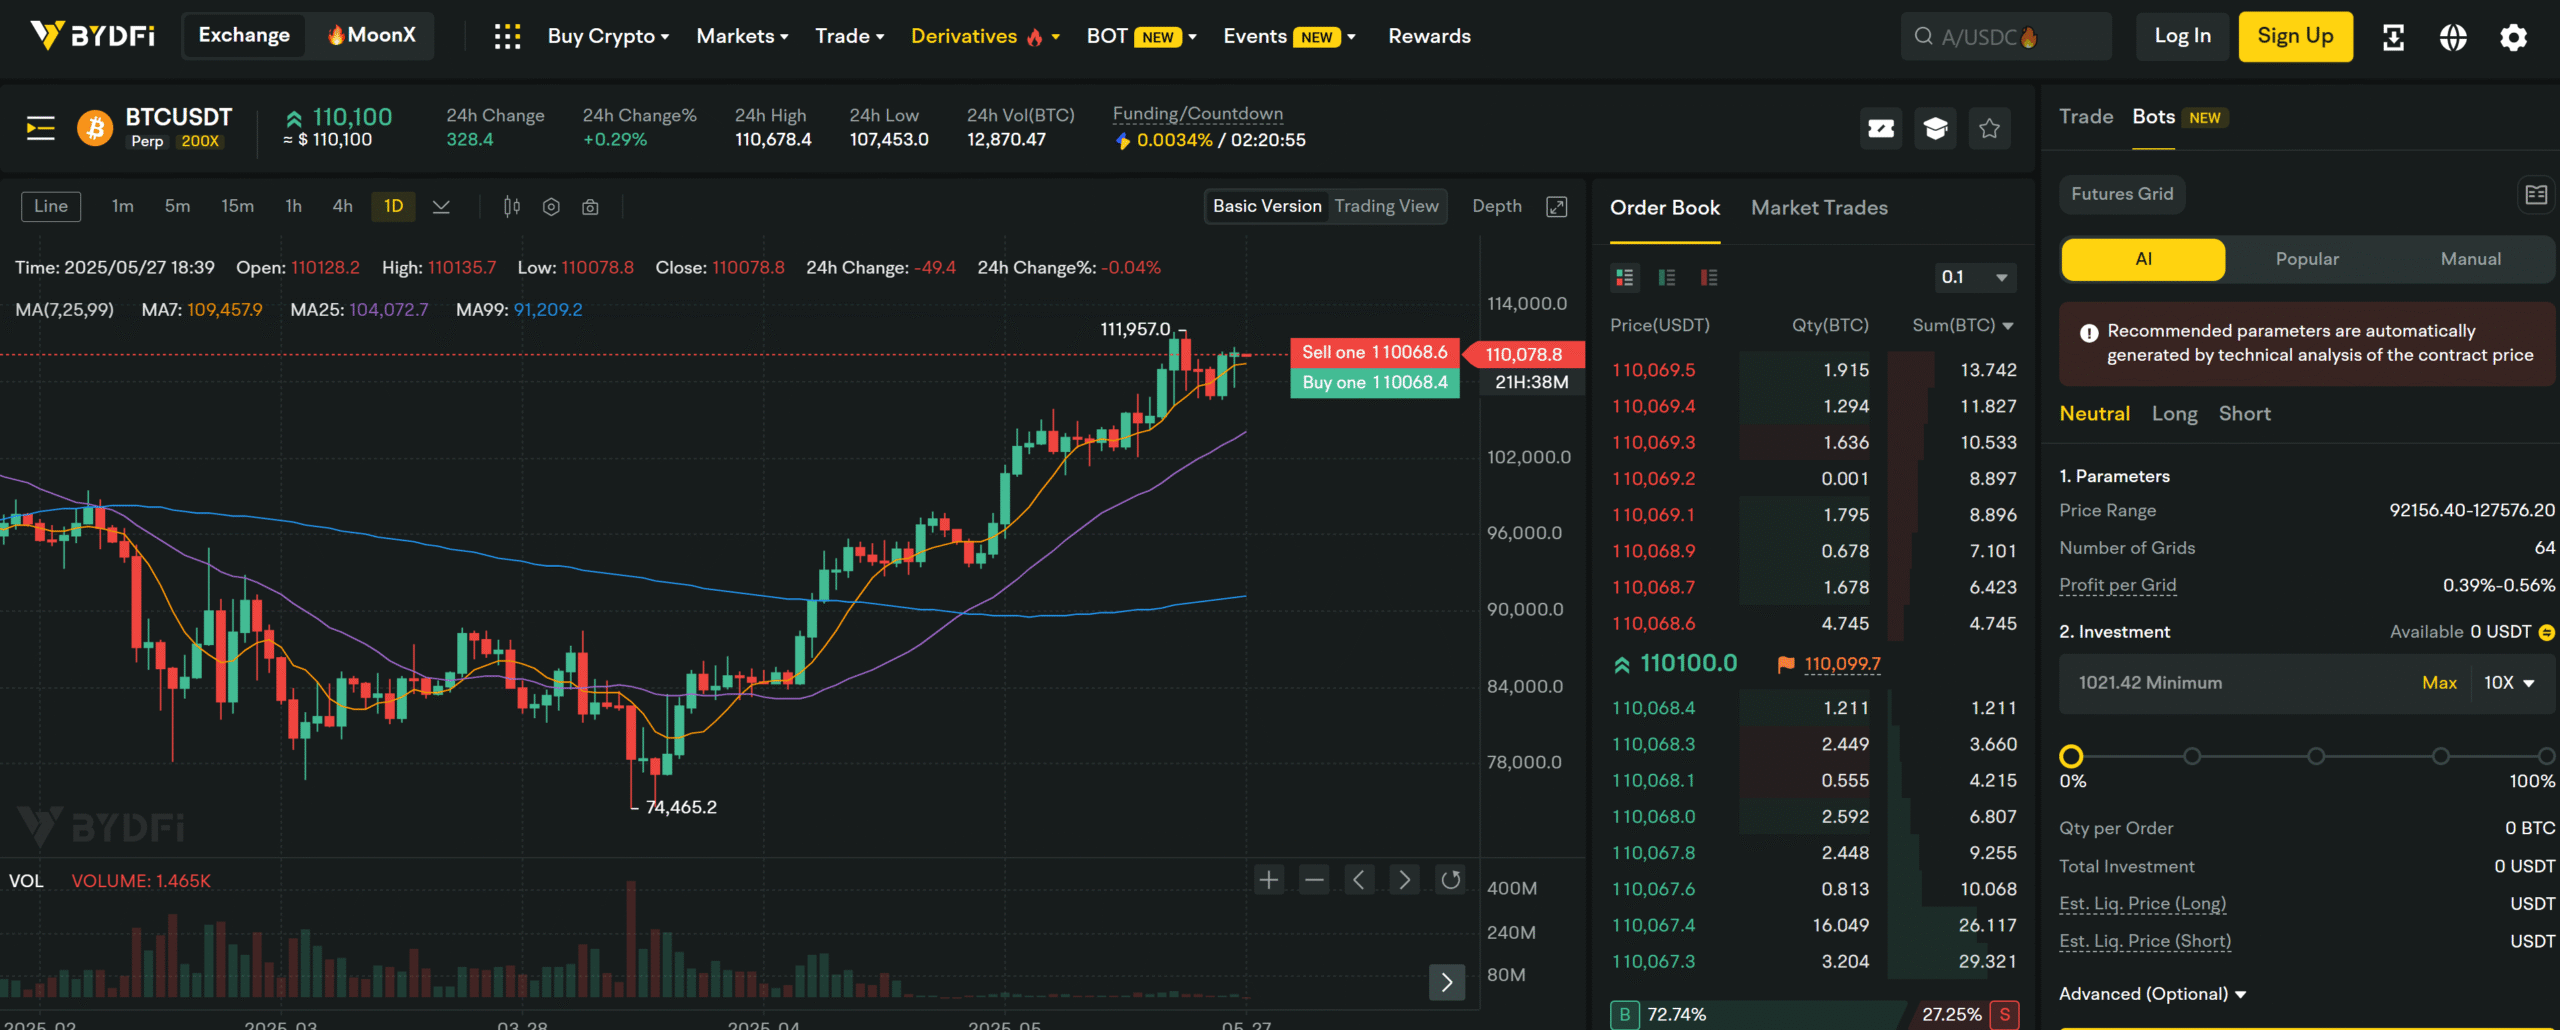Open 10X leverage dropdown

pos(2509,683)
